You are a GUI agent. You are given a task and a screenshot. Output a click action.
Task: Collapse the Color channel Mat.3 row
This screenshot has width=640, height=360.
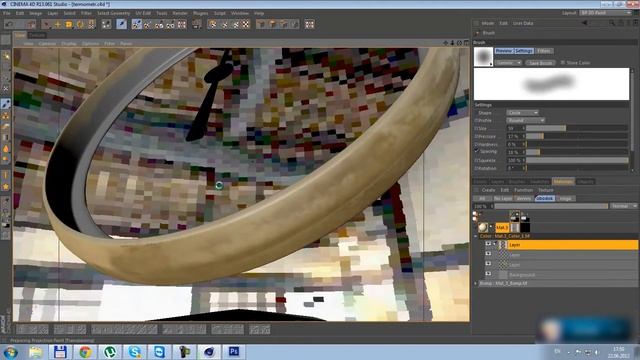[476, 236]
